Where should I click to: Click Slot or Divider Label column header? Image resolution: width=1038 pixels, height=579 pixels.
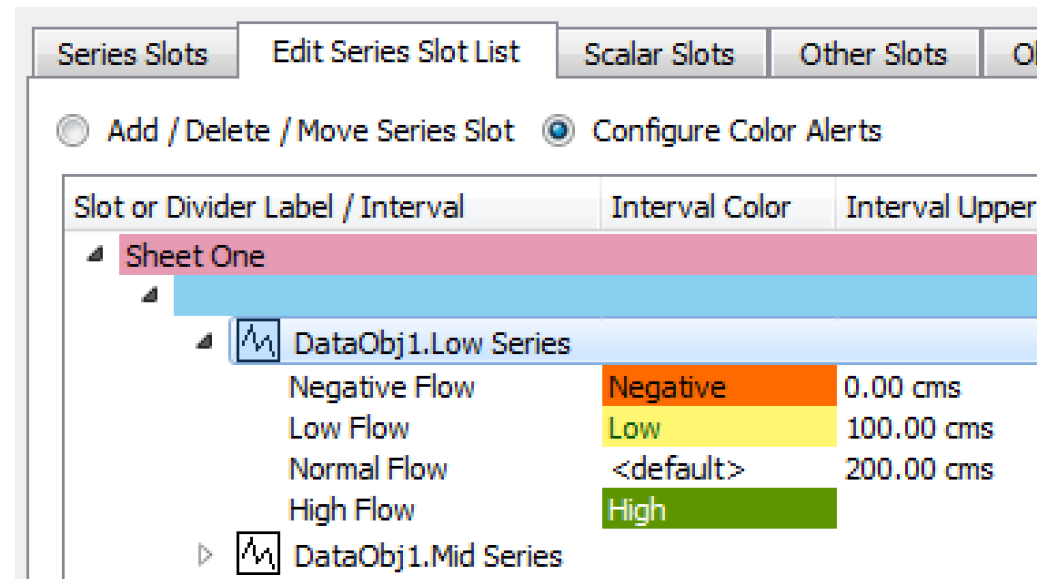click(x=268, y=207)
